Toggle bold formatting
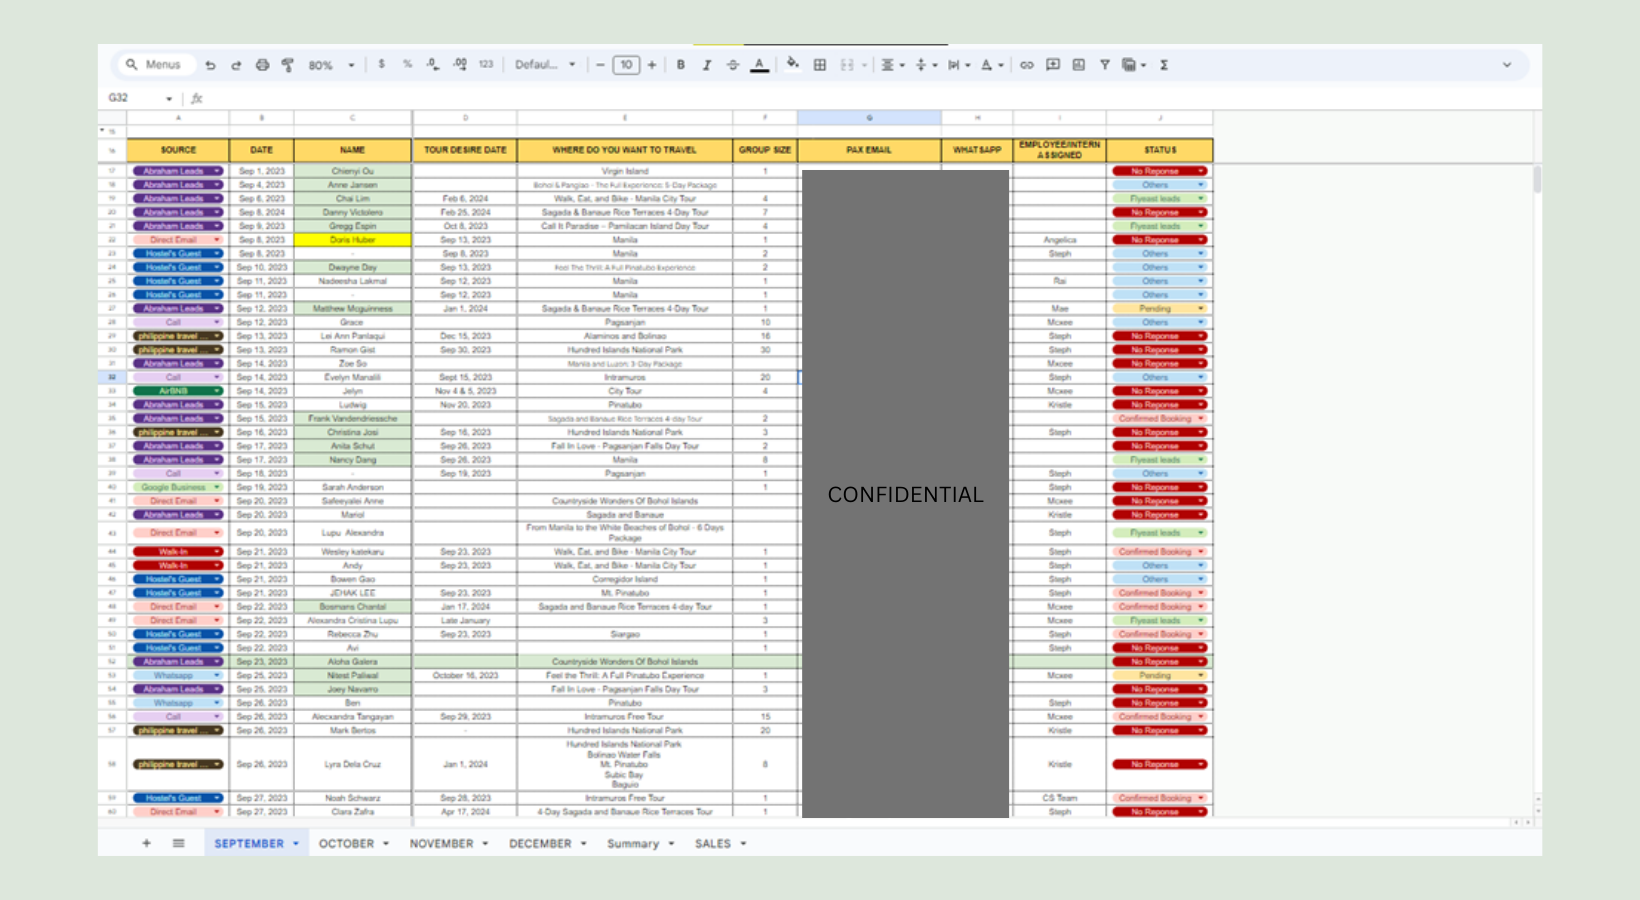 click(x=681, y=65)
